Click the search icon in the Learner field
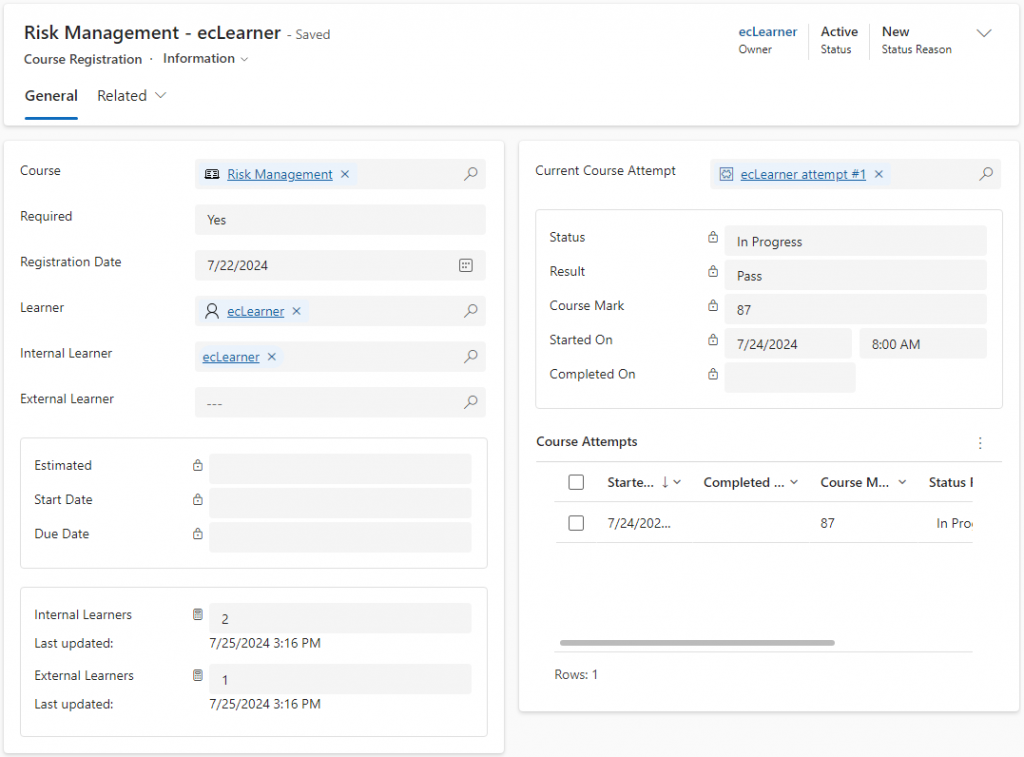The width and height of the screenshot is (1024, 757). (470, 311)
